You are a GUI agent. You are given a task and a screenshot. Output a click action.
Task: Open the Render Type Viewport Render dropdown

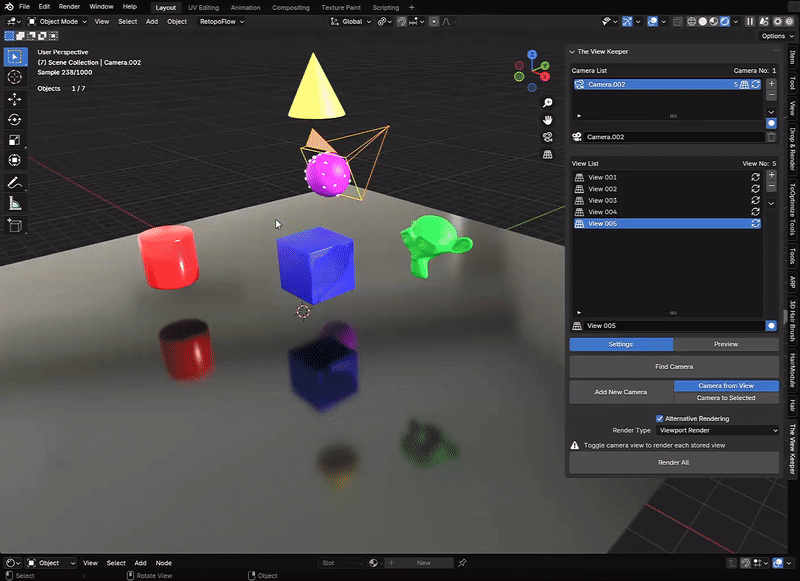pos(717,431)
